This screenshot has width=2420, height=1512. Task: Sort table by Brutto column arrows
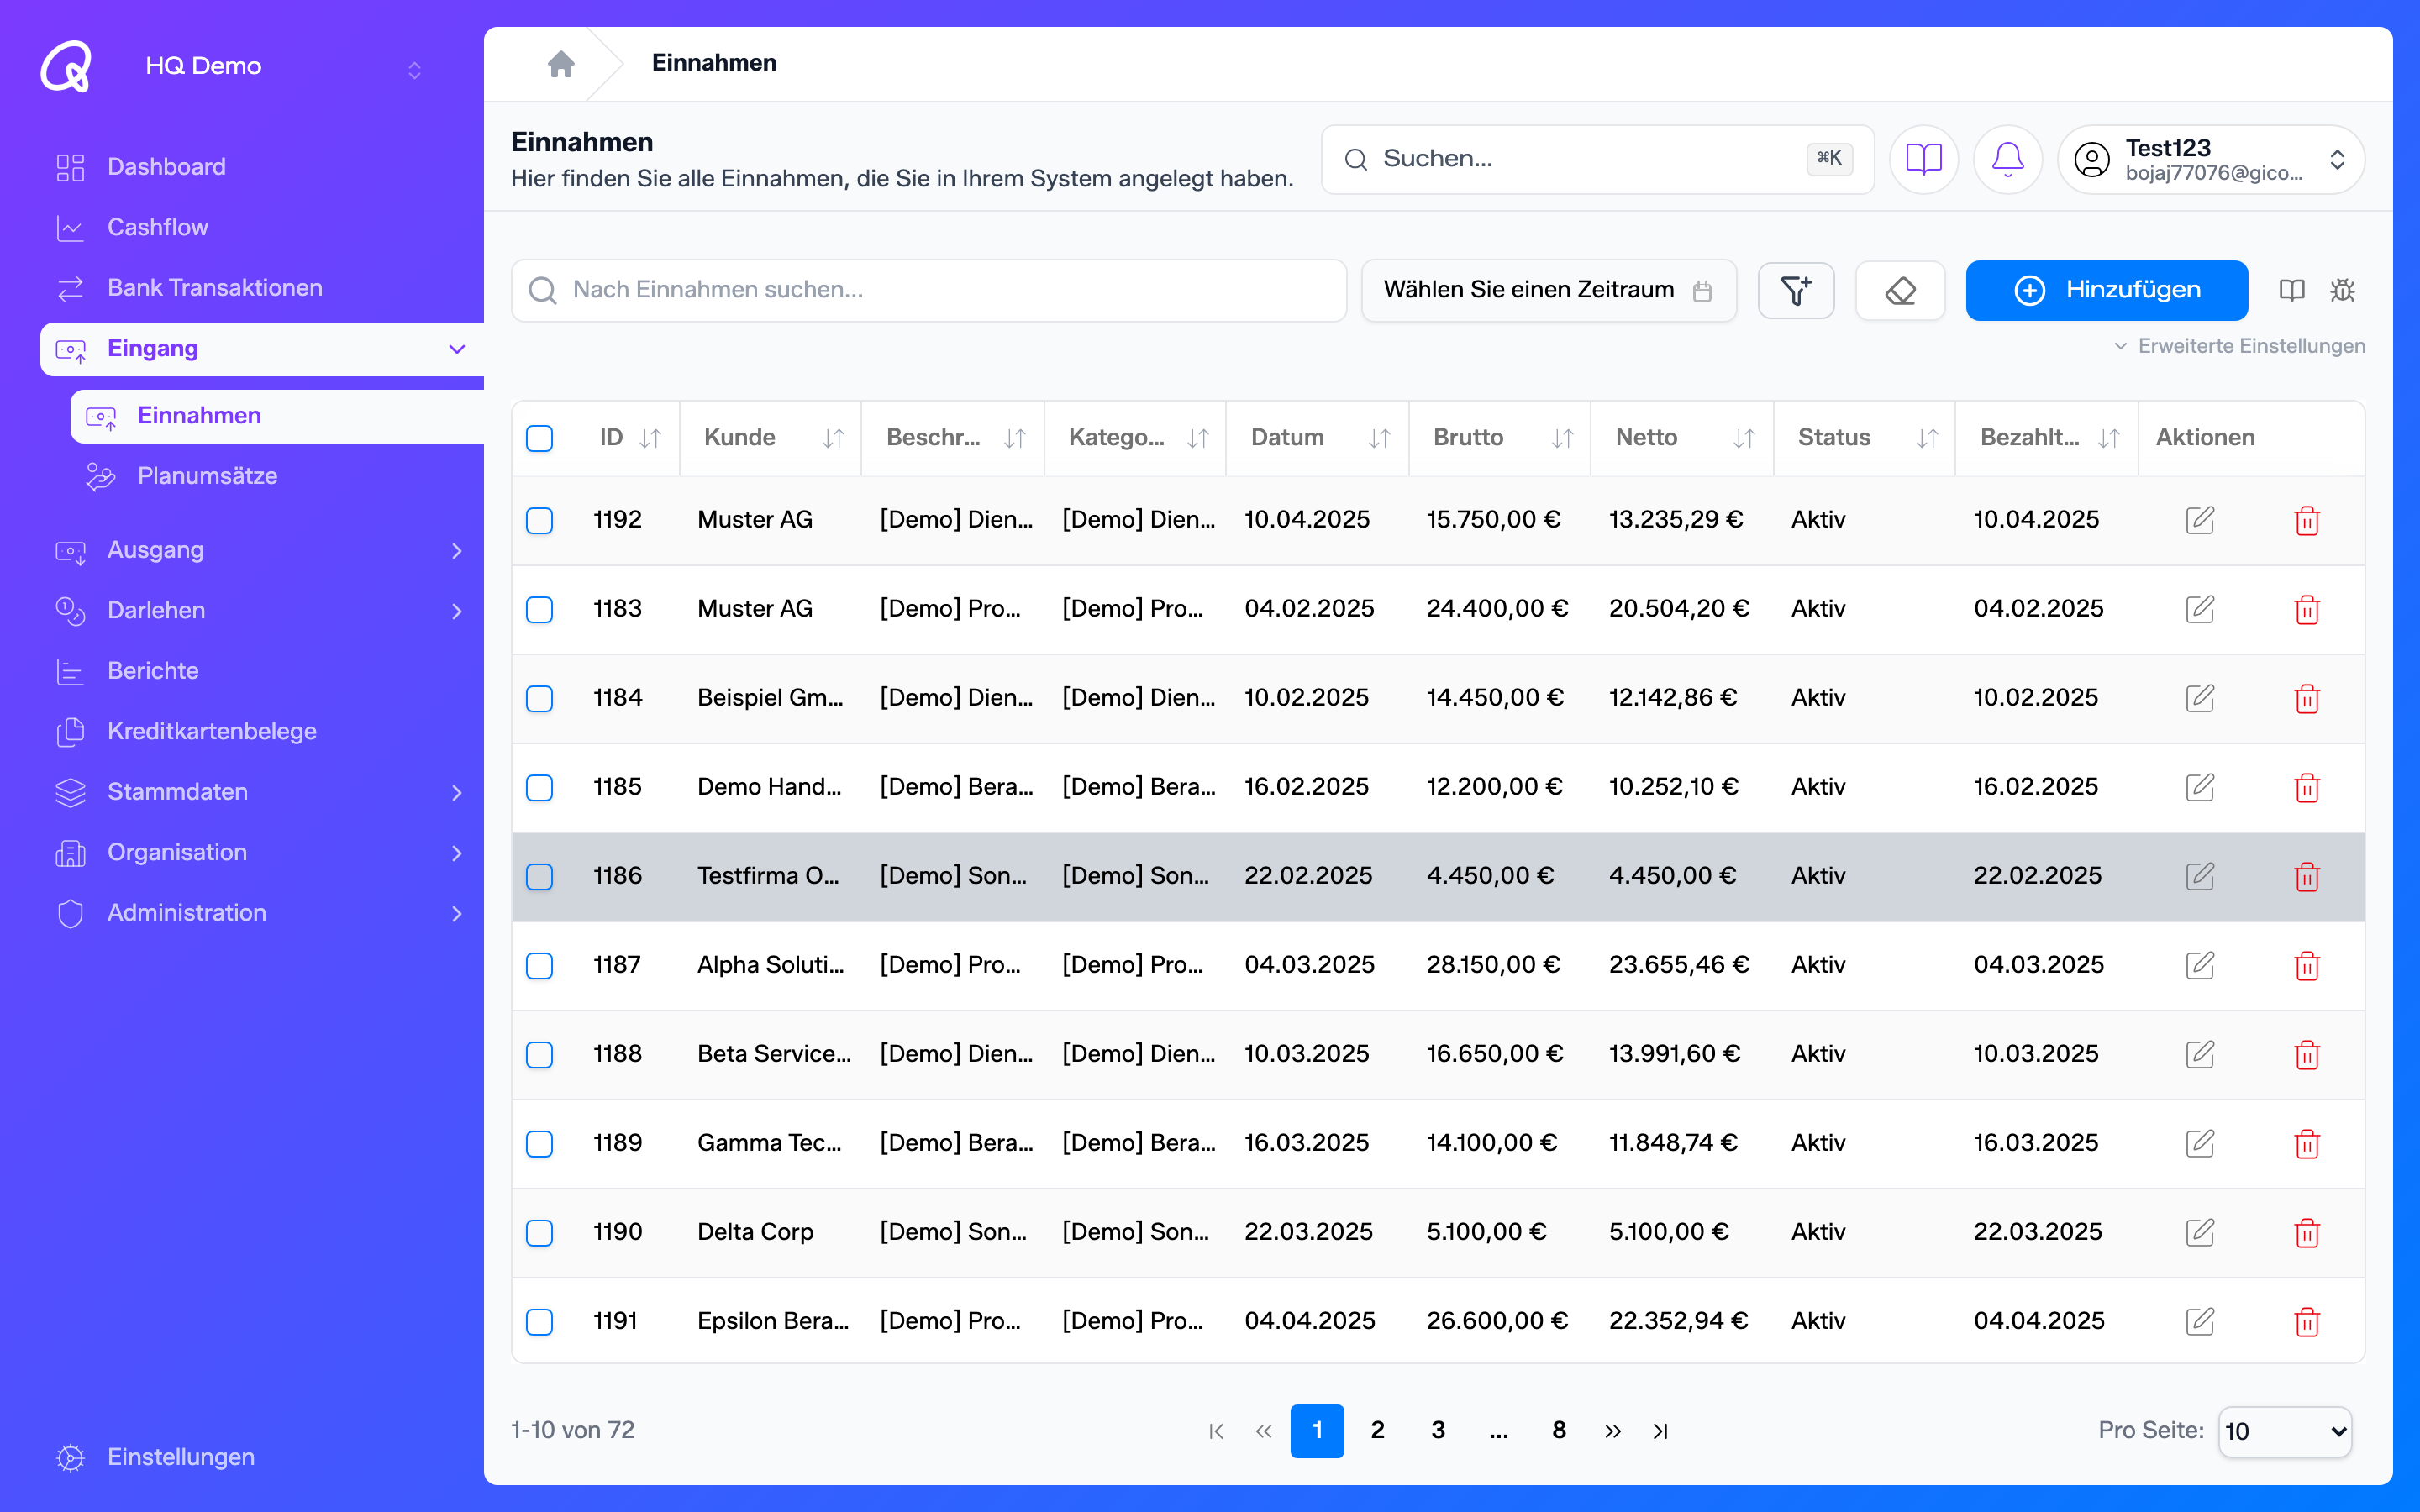1562,438
